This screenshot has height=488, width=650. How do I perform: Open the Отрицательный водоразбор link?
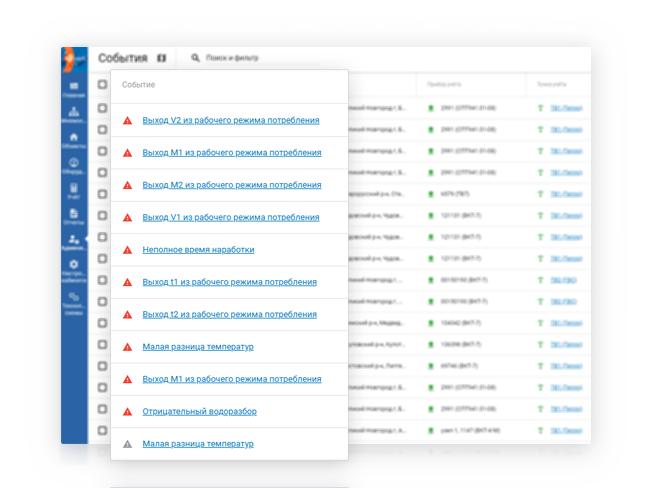[x=199, y=411]
